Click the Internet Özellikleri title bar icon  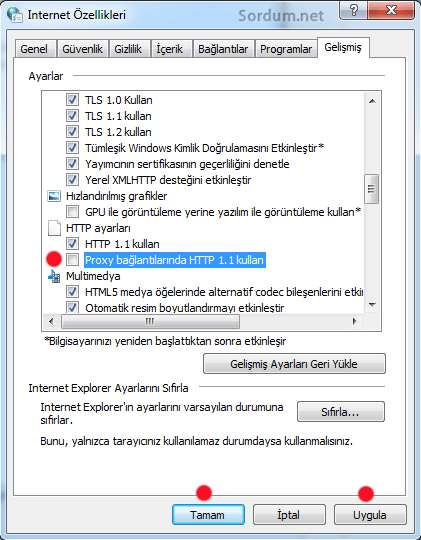coord(14,15)
